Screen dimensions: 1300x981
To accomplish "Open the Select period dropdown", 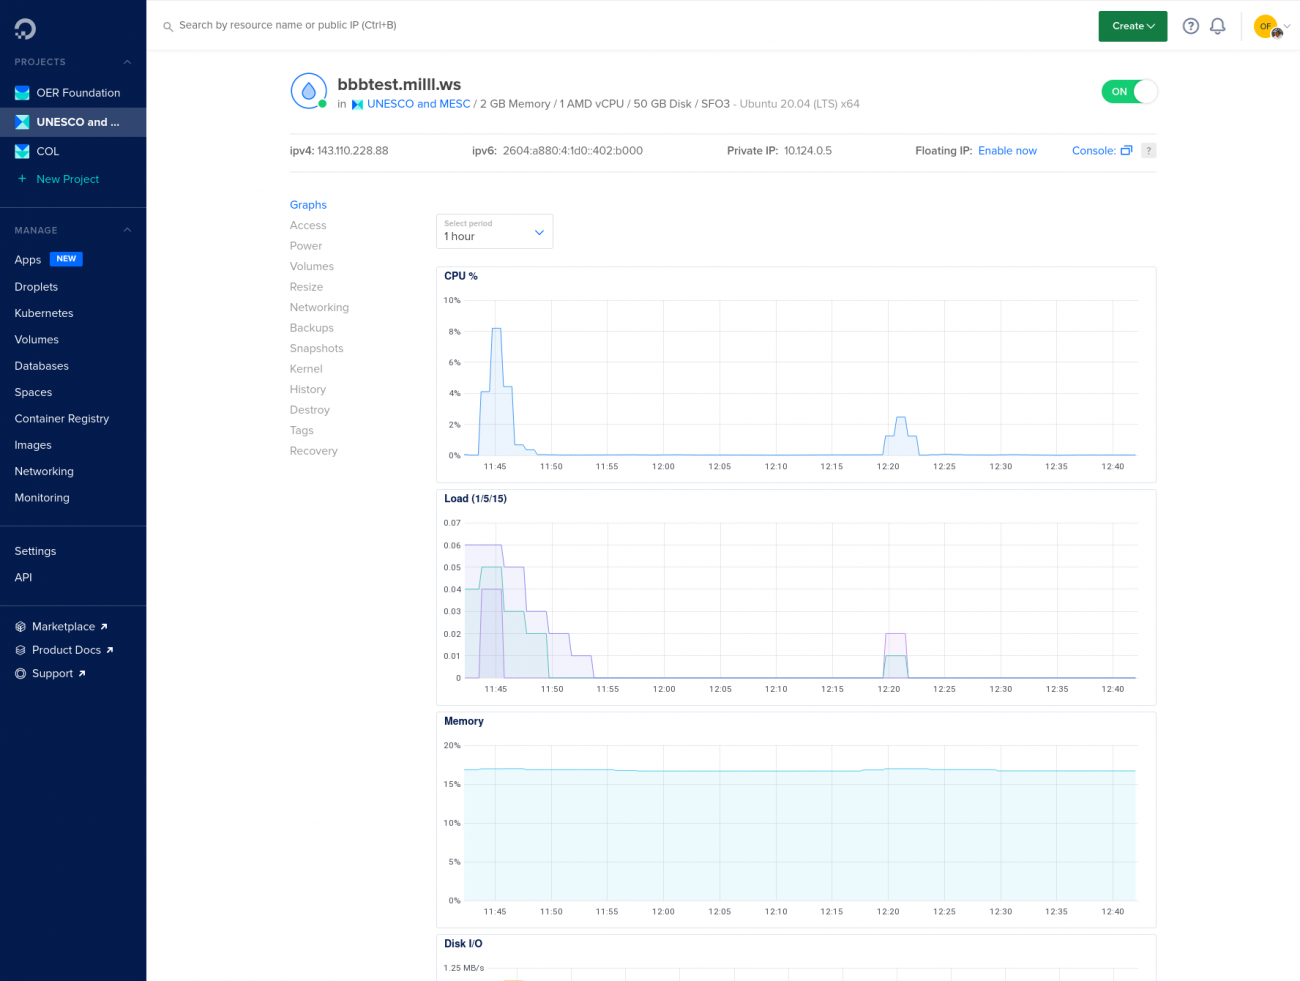I will pos(494,231).
